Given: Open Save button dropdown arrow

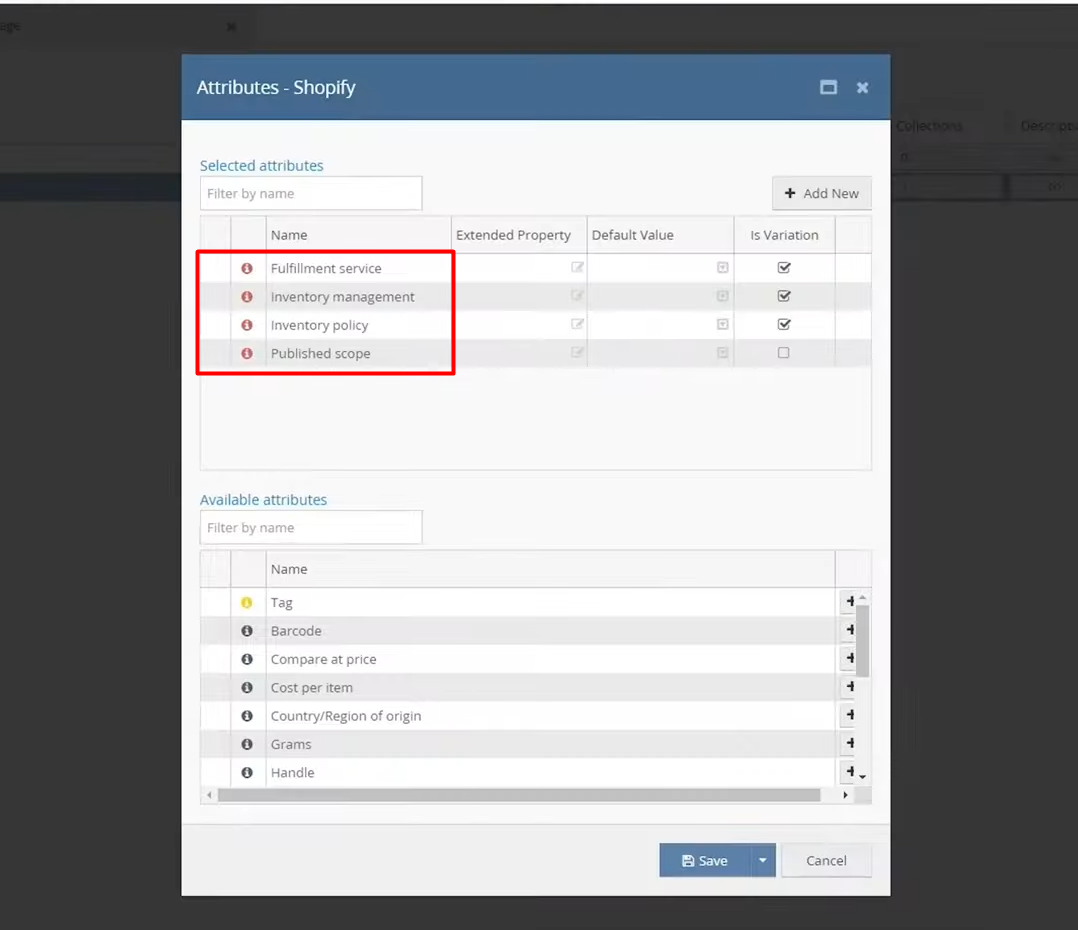Looking at the screenshot, I should [763, 861].
